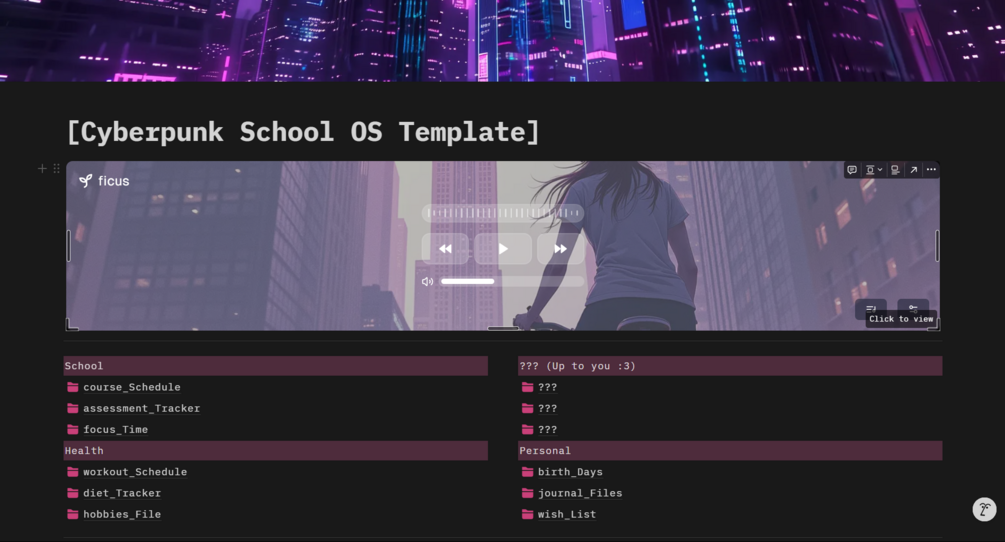This screenshot has height=542, width=1005.
Task: Click the comment icon on the embed toolbar
Action: (852, 170)
